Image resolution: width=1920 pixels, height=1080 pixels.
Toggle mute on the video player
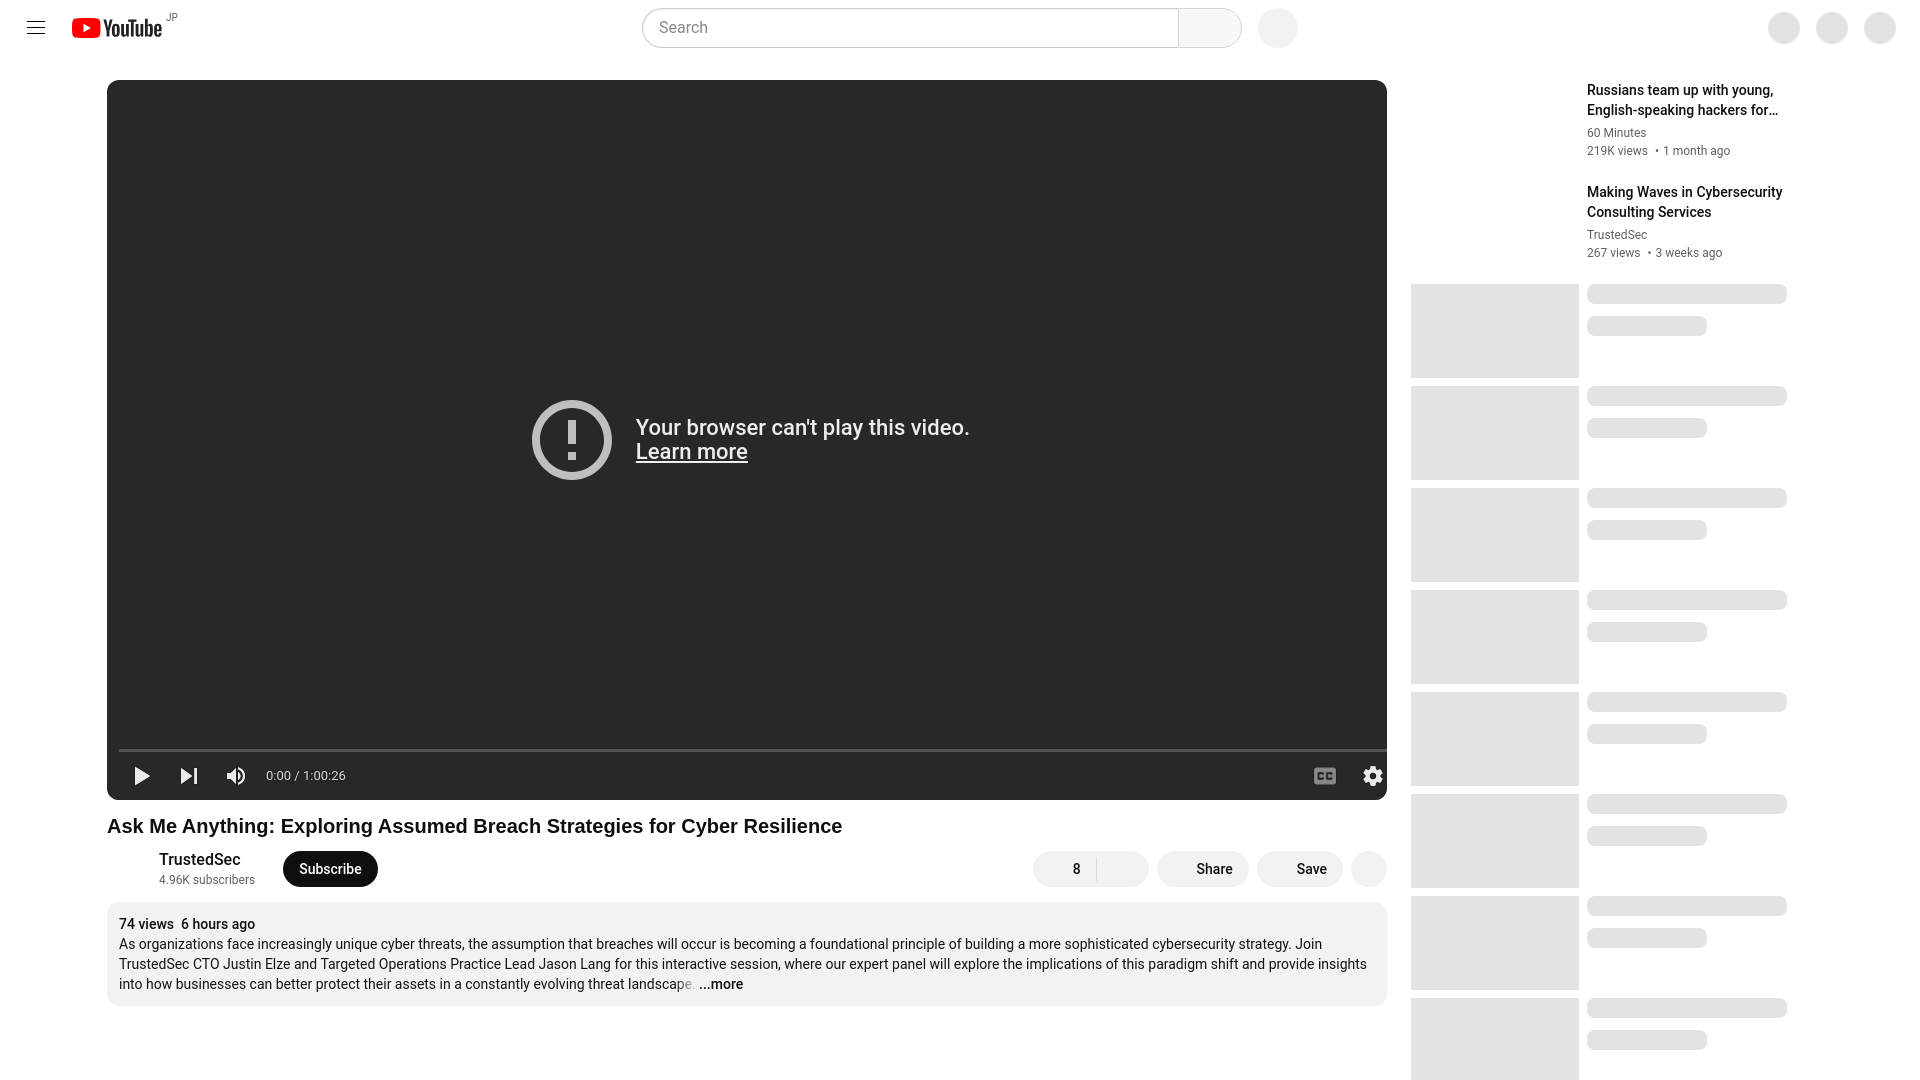(x=236, y=775)
